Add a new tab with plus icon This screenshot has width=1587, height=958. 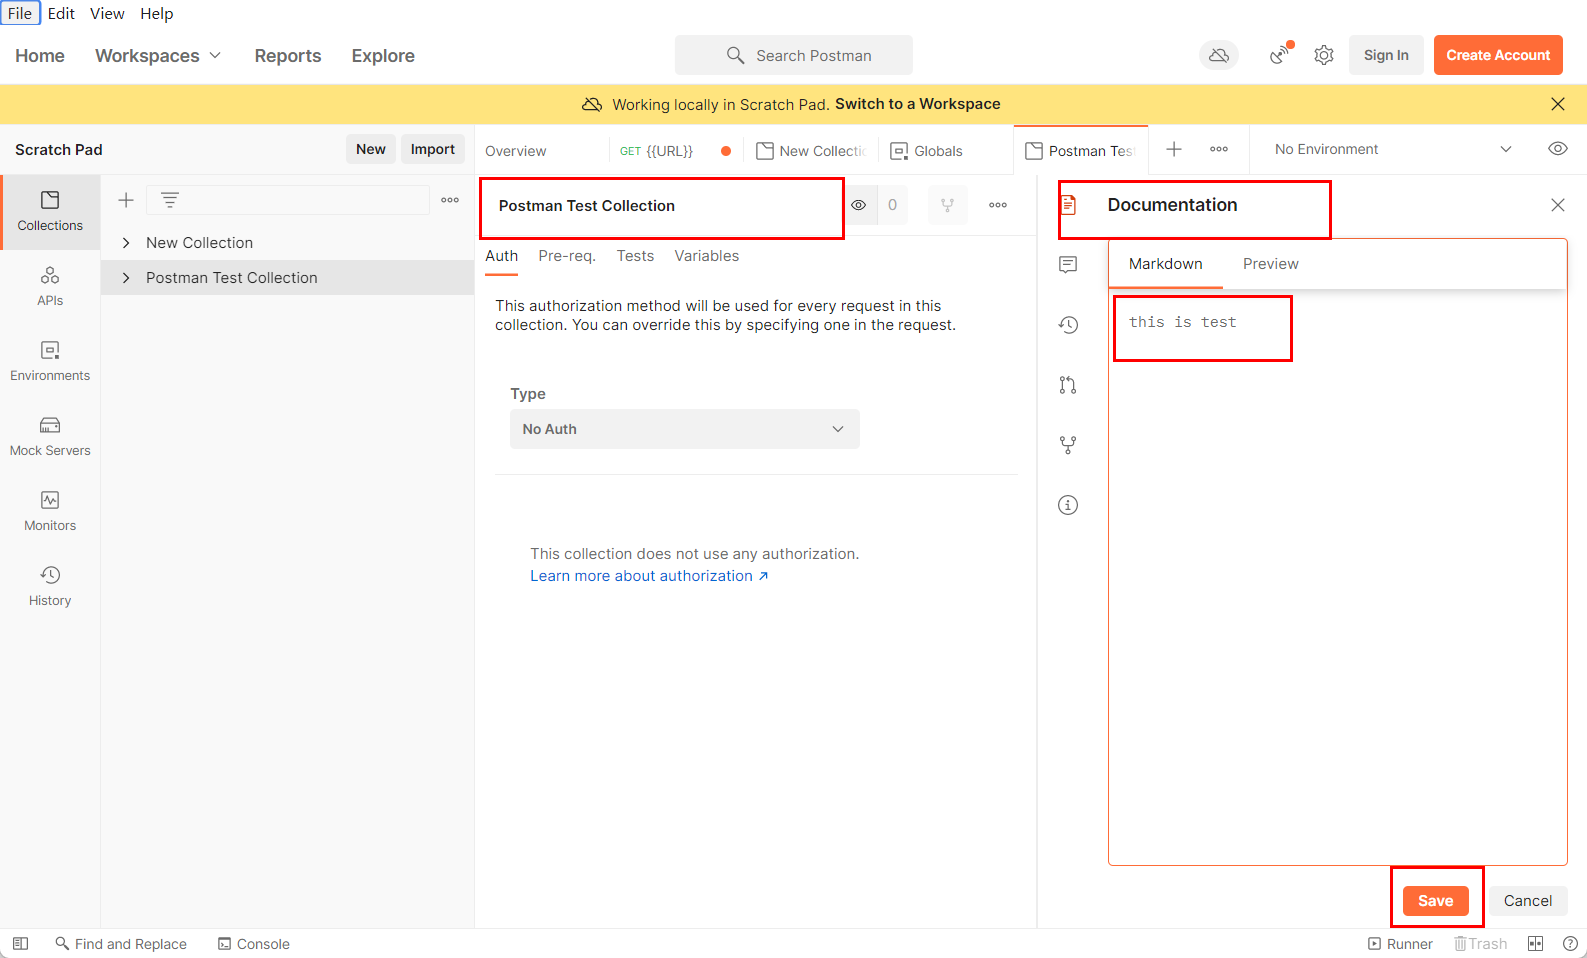tap(1174, 149)
